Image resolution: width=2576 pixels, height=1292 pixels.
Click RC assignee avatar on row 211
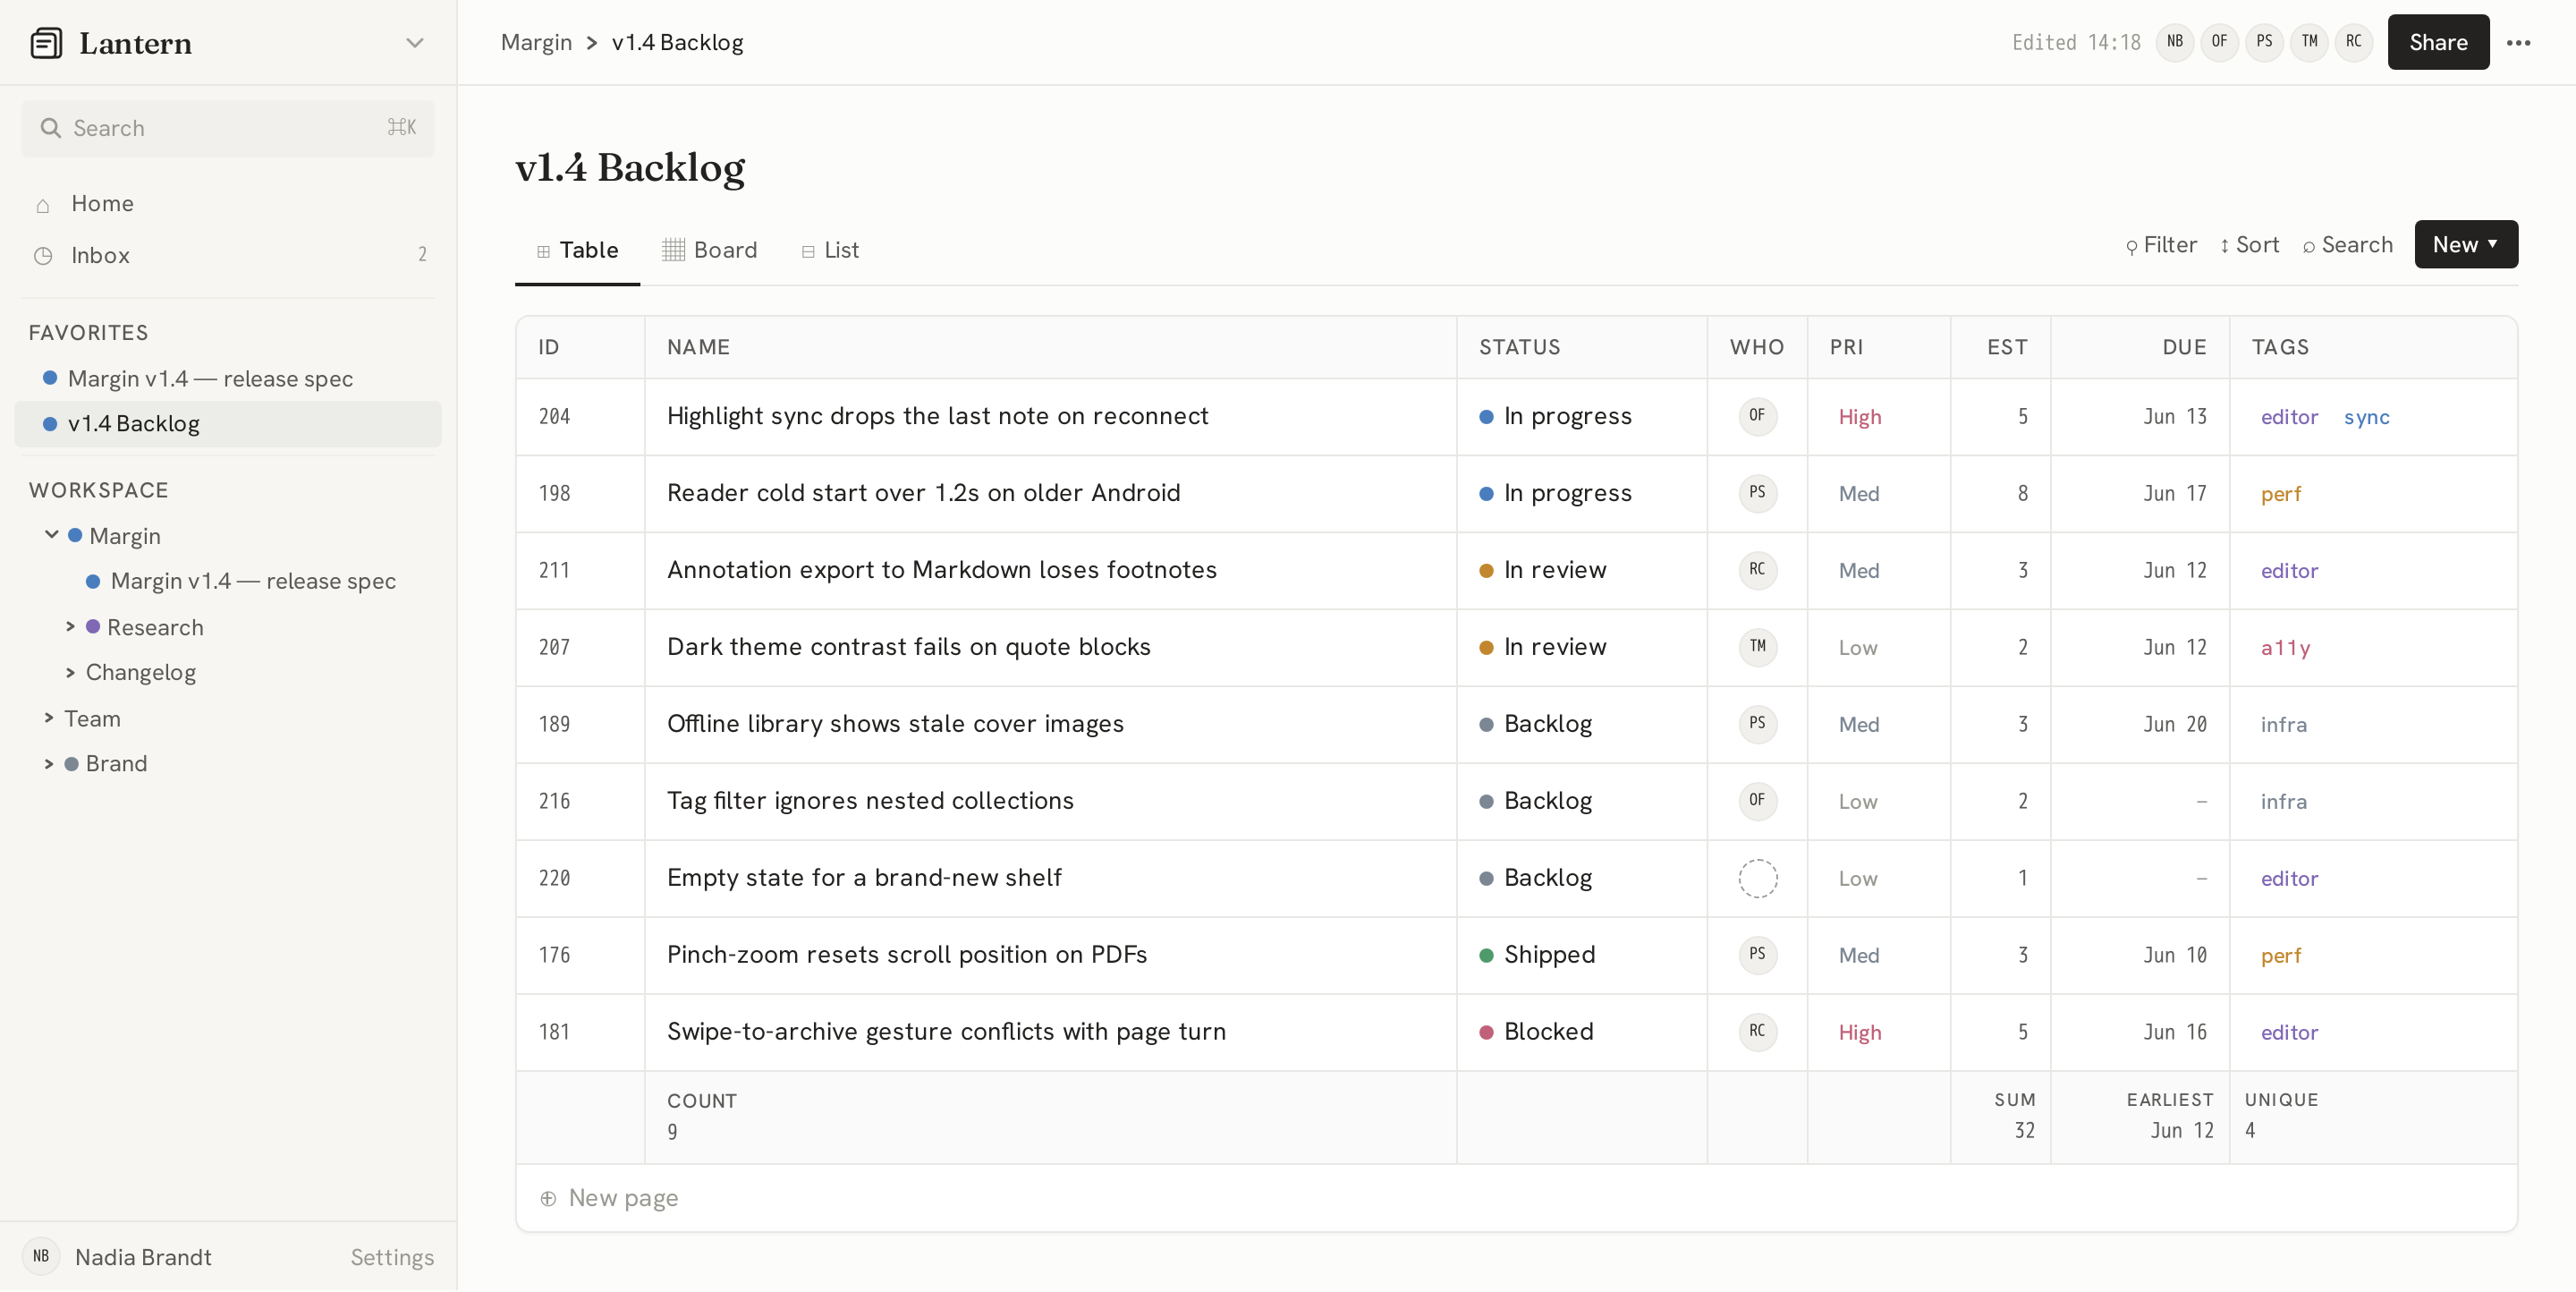pos(1758,570)
